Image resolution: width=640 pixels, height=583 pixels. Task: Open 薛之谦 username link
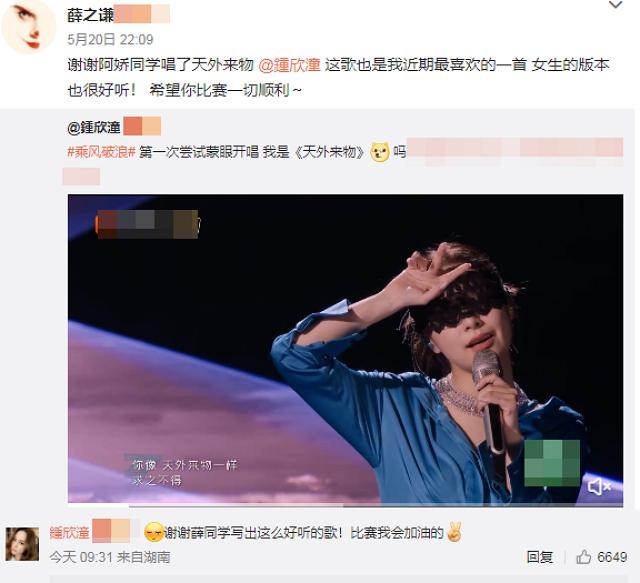pos(91,15)
